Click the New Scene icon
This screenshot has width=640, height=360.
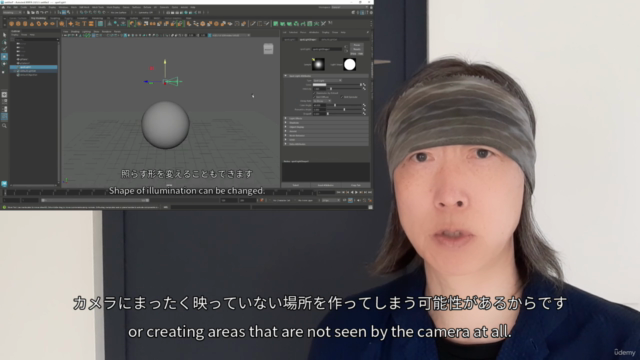point(28,13)
